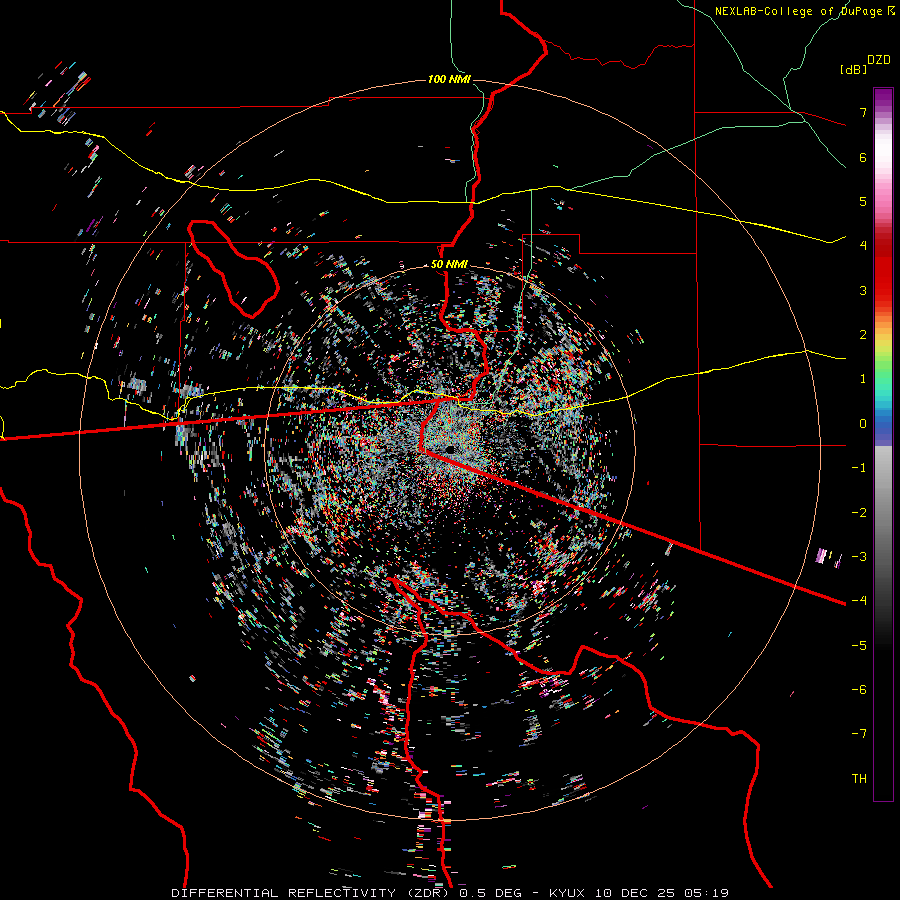This screenshot has height=900, width=900.
Task: Click the Differential Reflectivity KYUX caption text
Action: [x=450, y=893]
